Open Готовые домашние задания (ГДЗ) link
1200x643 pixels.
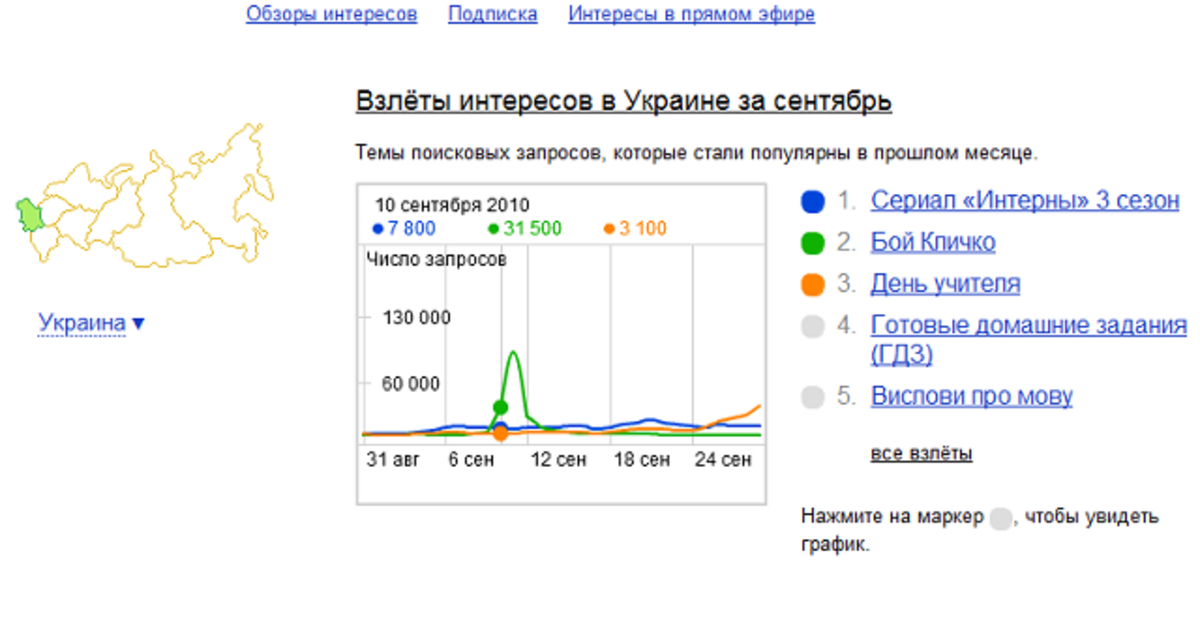click(1029, 340)
